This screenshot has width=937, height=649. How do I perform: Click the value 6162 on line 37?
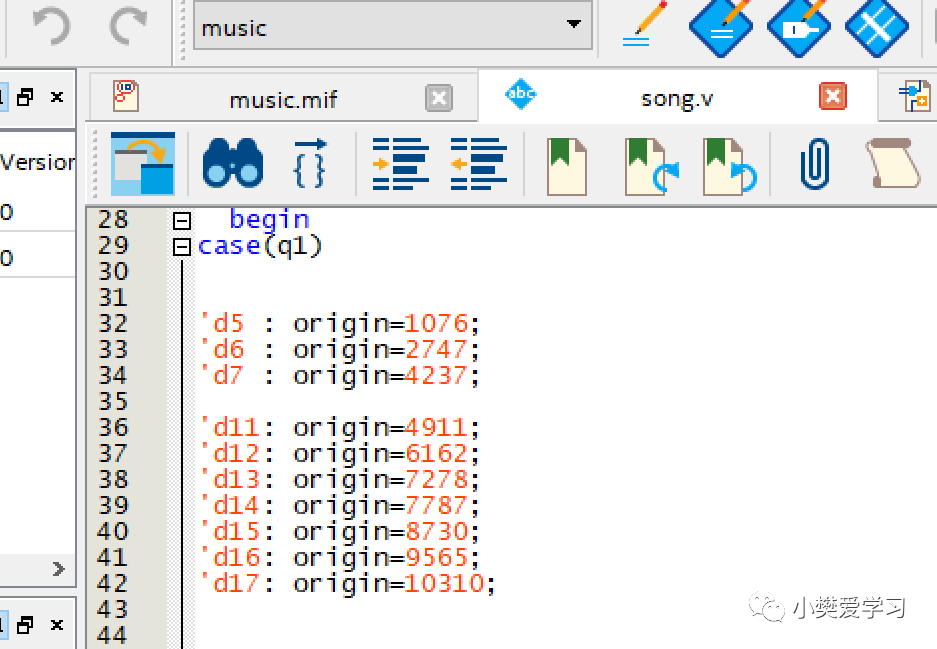436,454
